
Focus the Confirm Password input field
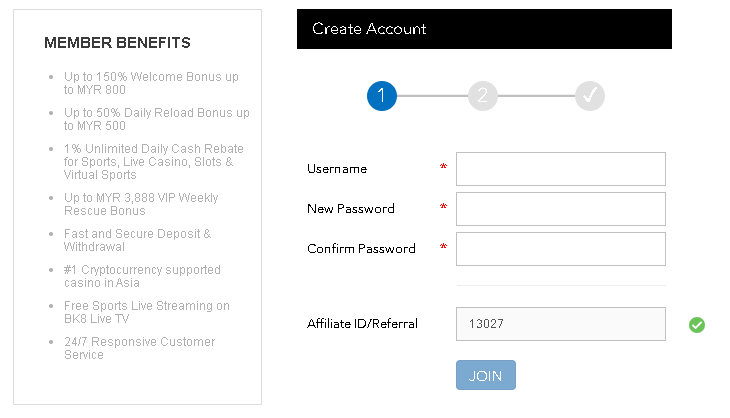[561, 249]
